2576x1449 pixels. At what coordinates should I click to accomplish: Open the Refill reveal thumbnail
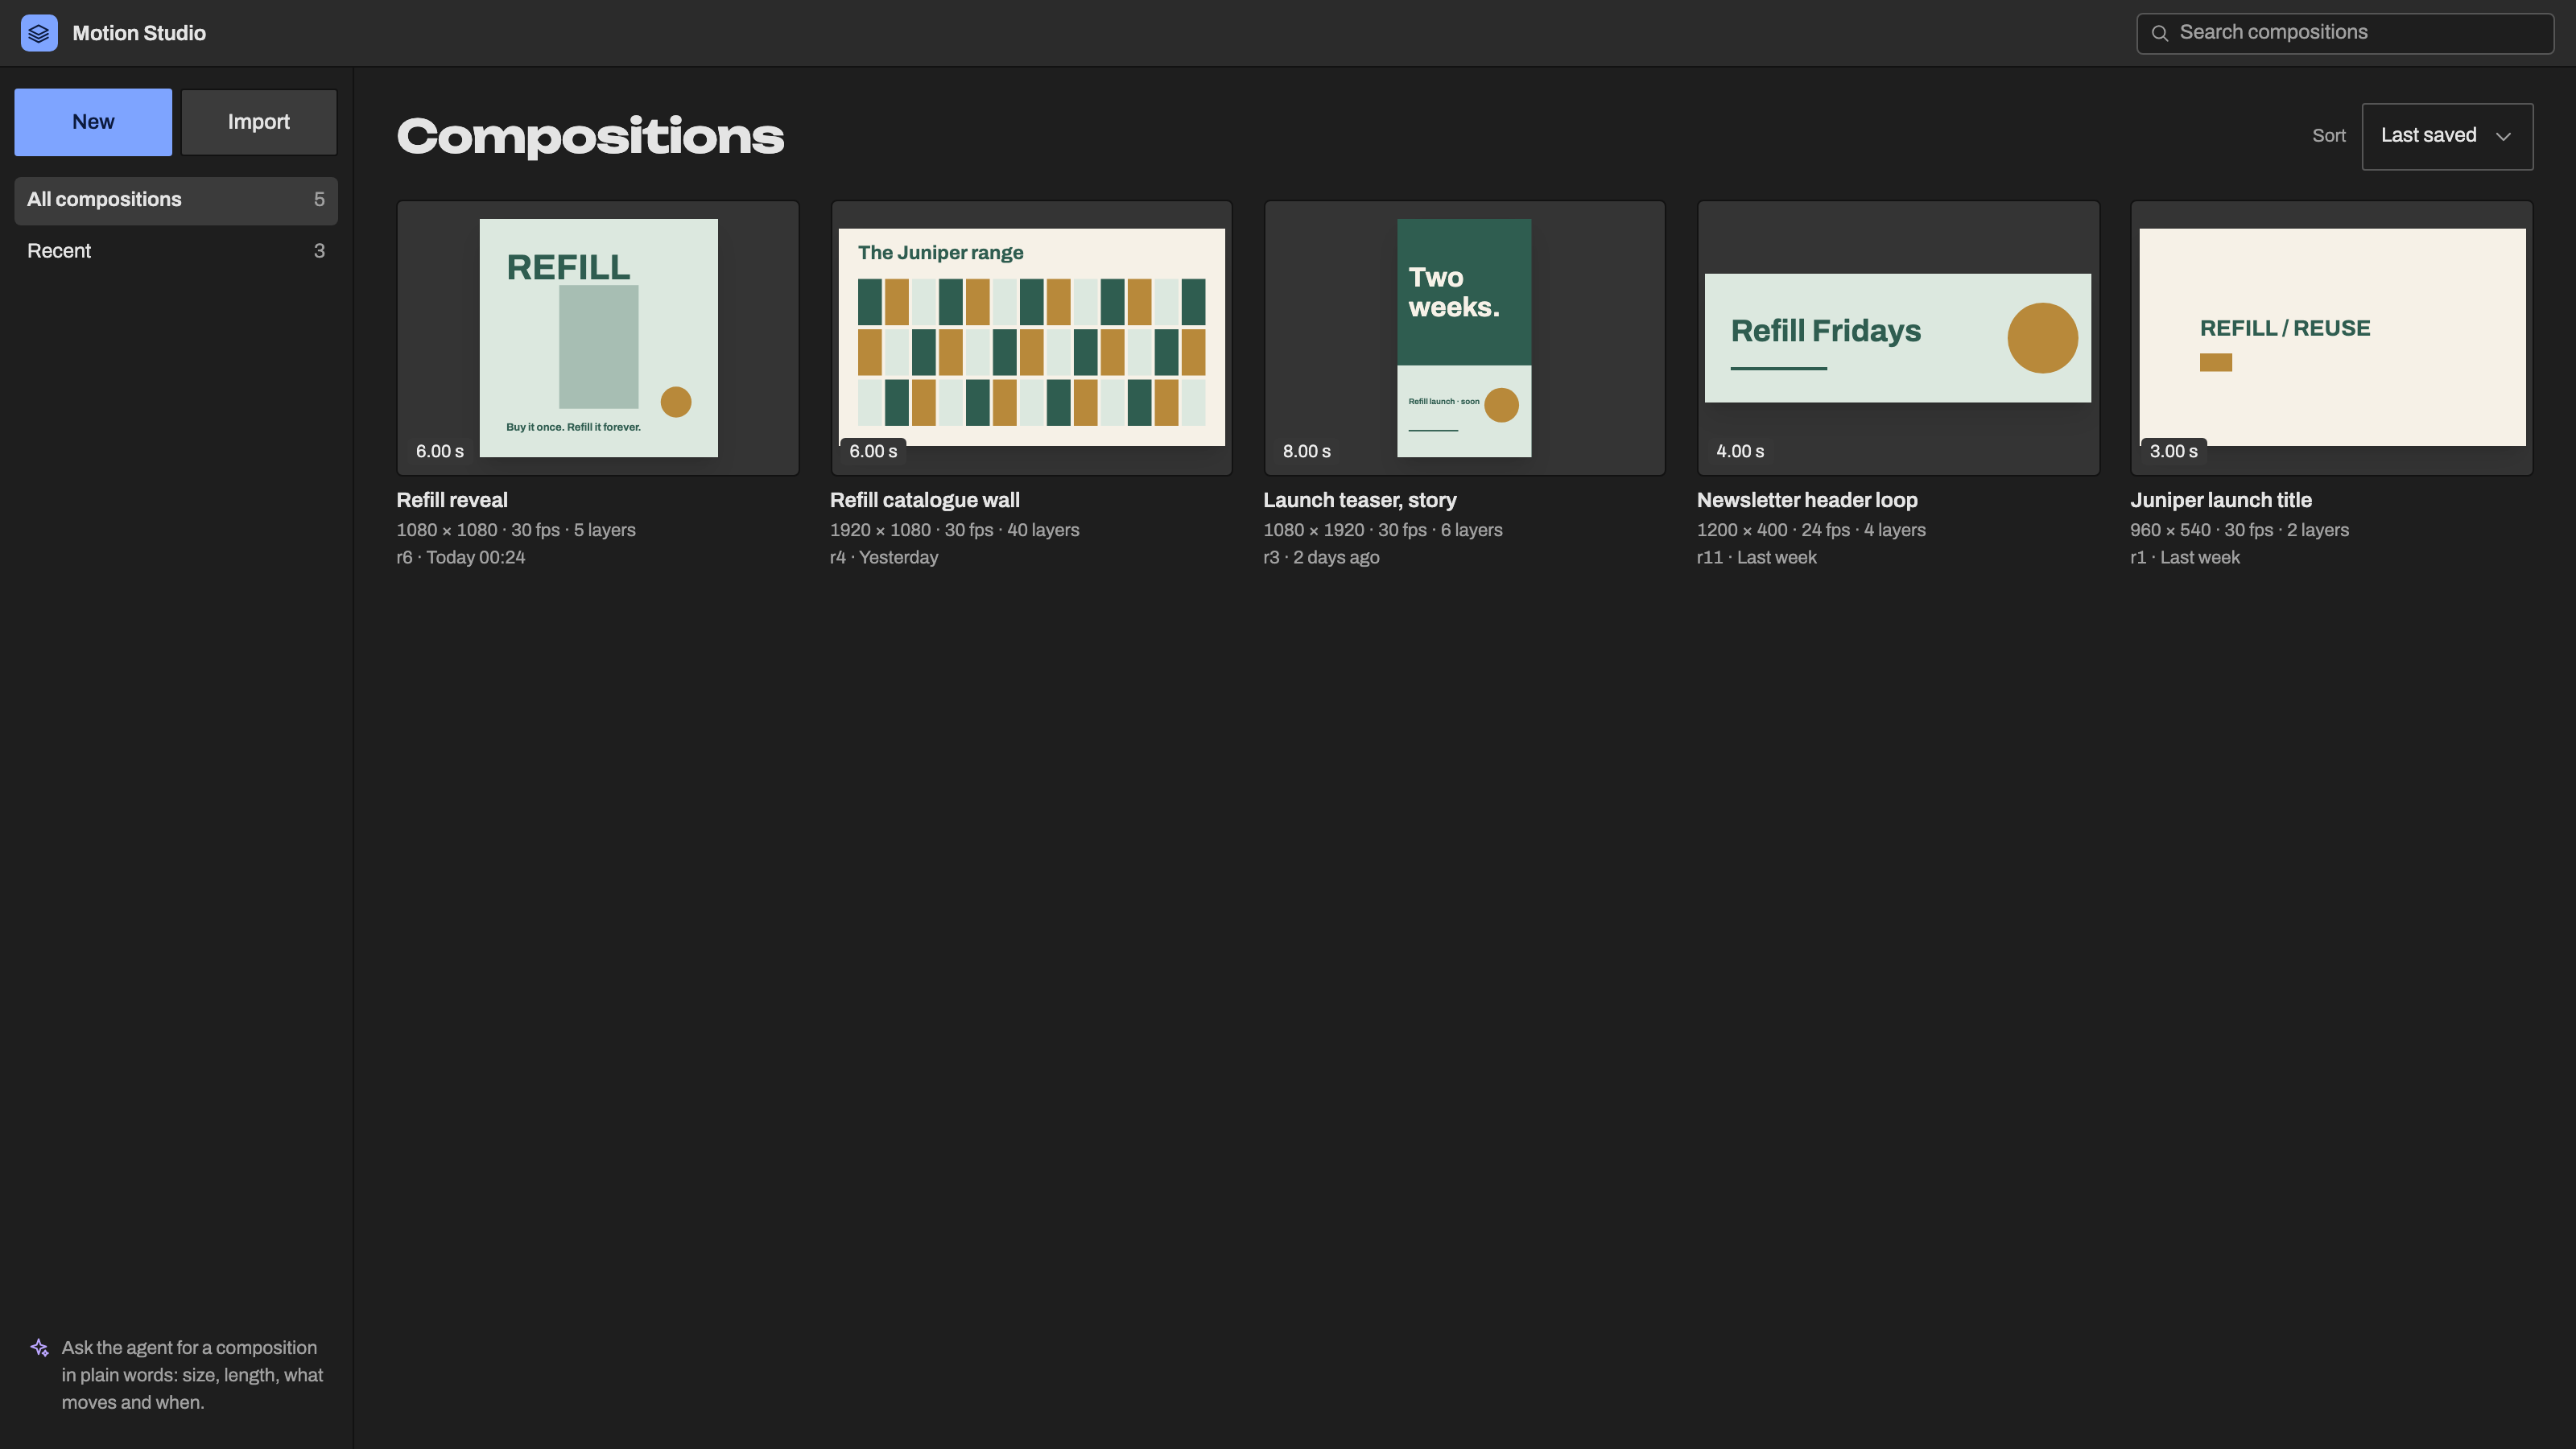598,338
